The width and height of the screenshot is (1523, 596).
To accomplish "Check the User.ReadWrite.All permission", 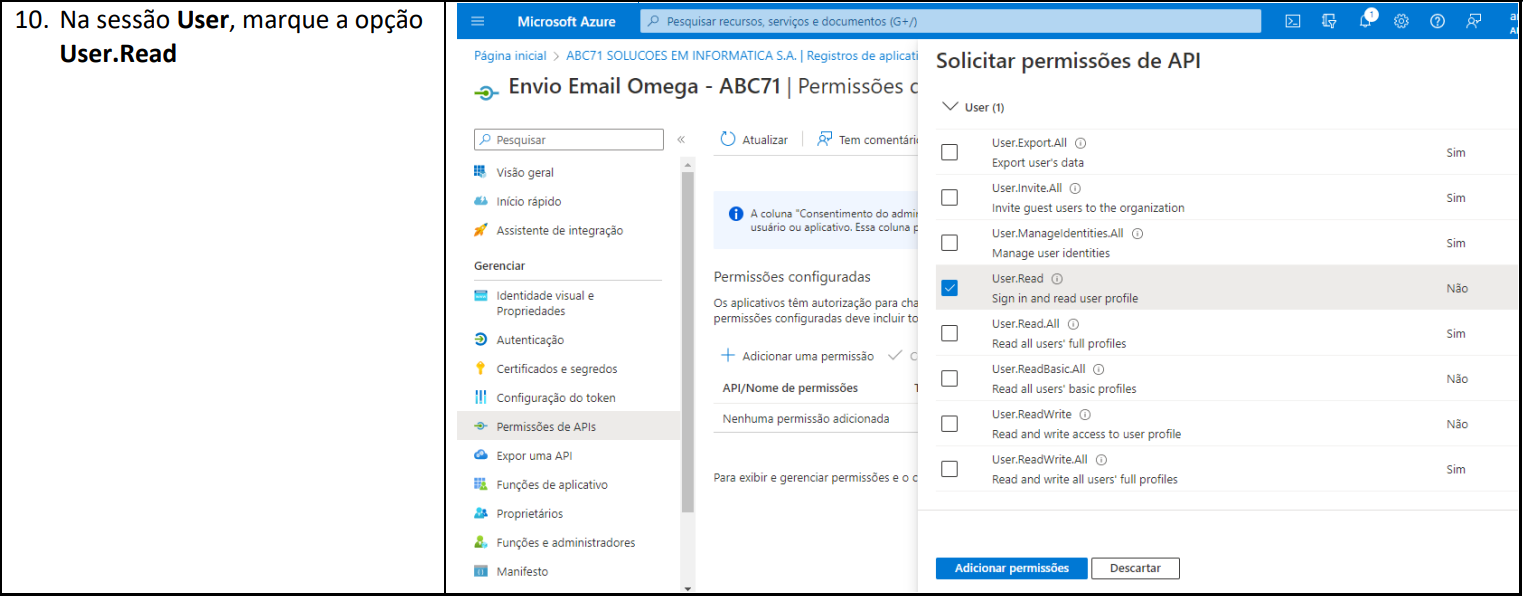I will point(949,469).
